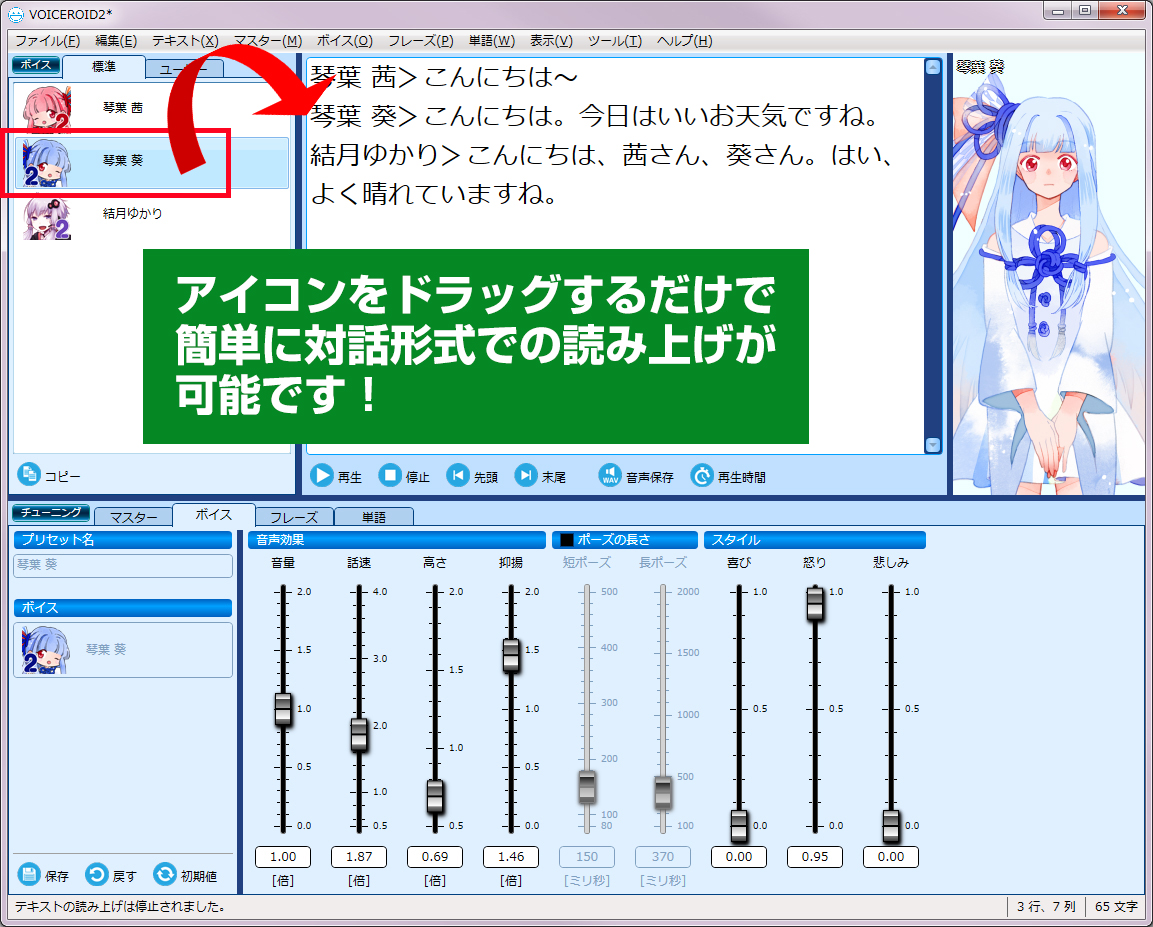
Task: Click the 琴葉 葵 preset voice thumbnail
Action: click(46, 650)
